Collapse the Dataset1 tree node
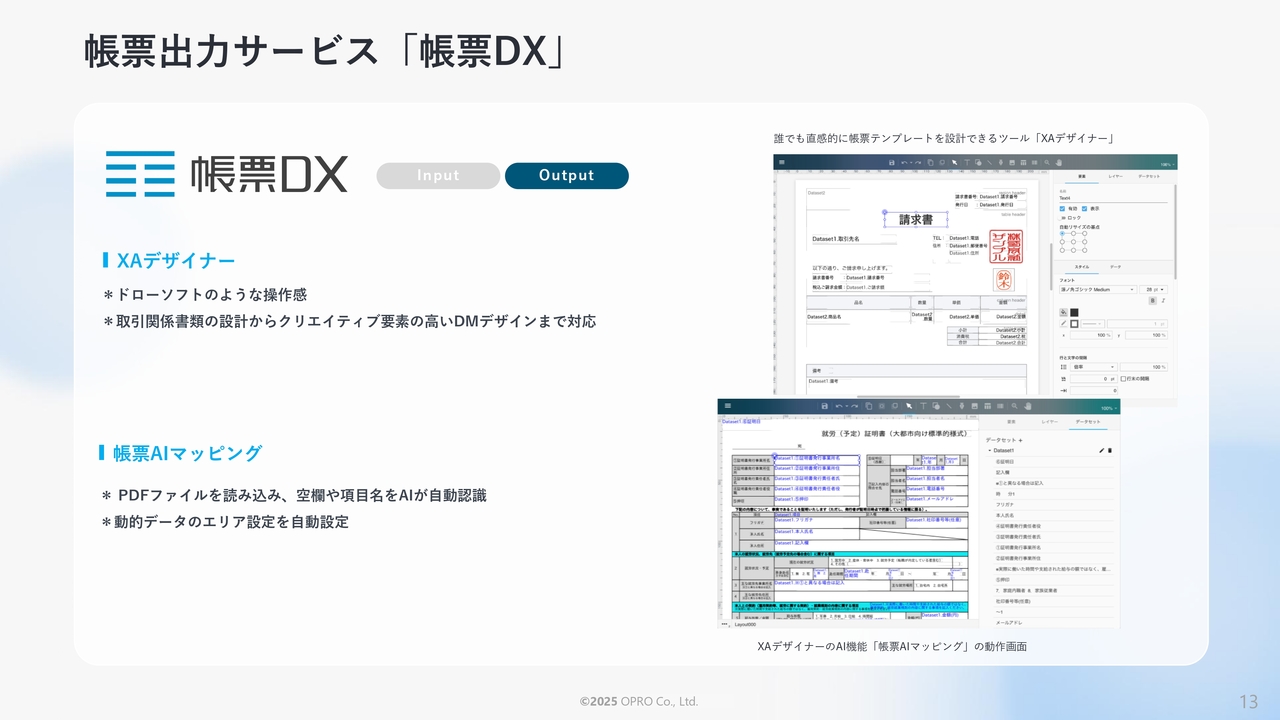The height and width of the screenshot is (720, 1280). (988, 451)
